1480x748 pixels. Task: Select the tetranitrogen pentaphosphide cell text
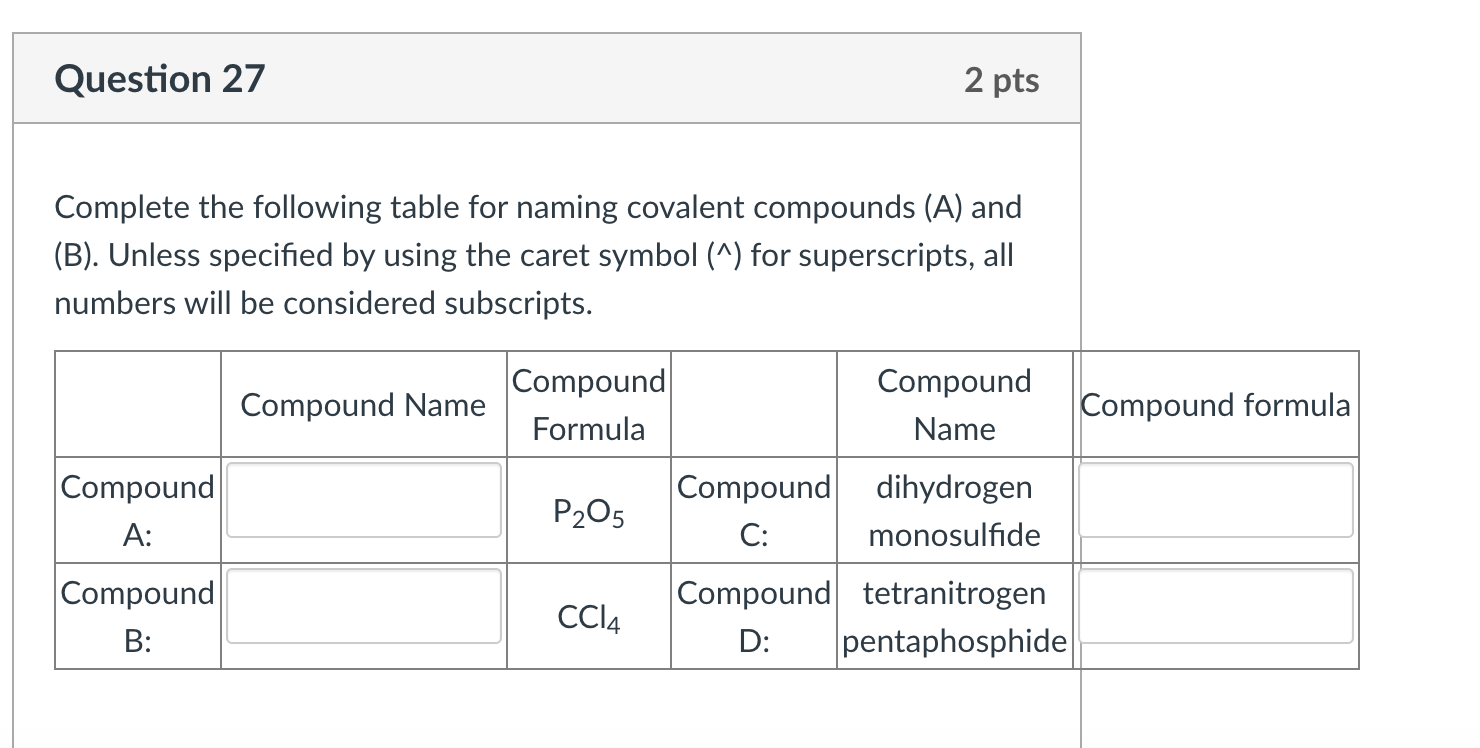[x=955, y=616]
